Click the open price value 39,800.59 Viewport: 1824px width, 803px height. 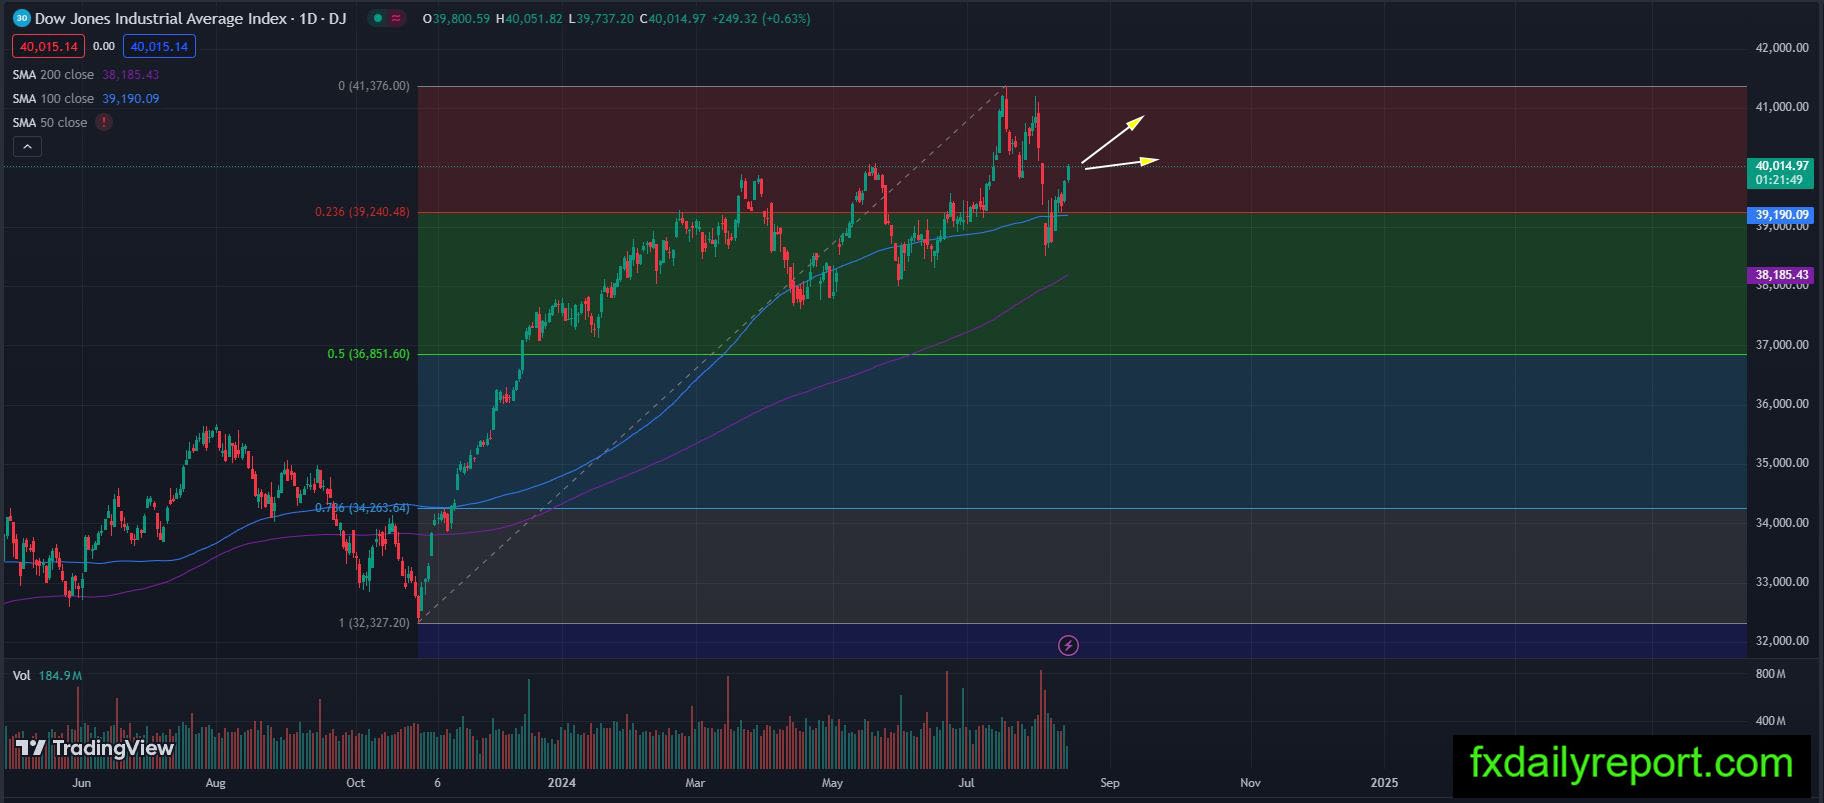(460, 18)
